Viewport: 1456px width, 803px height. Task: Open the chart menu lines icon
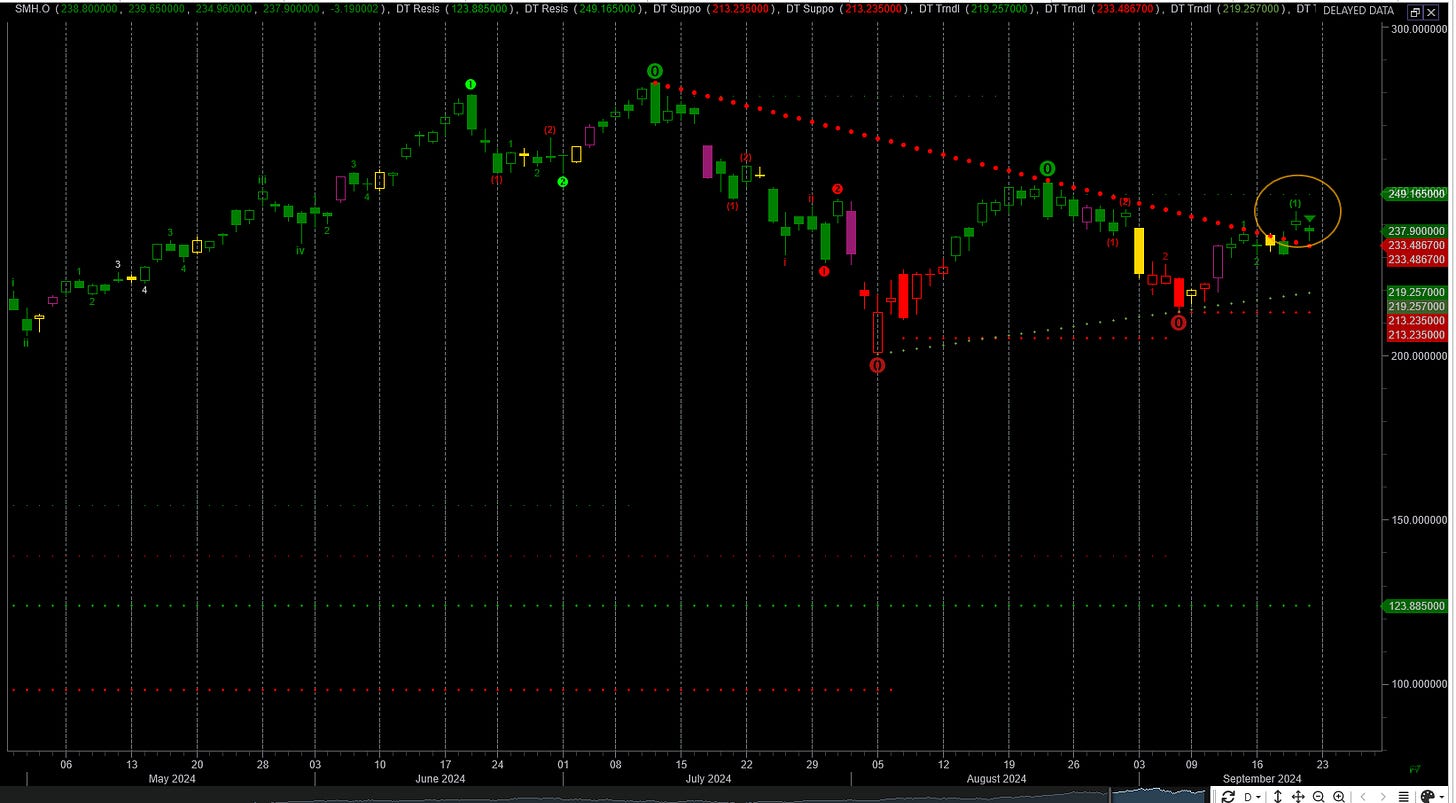(x=1404, y=796)
